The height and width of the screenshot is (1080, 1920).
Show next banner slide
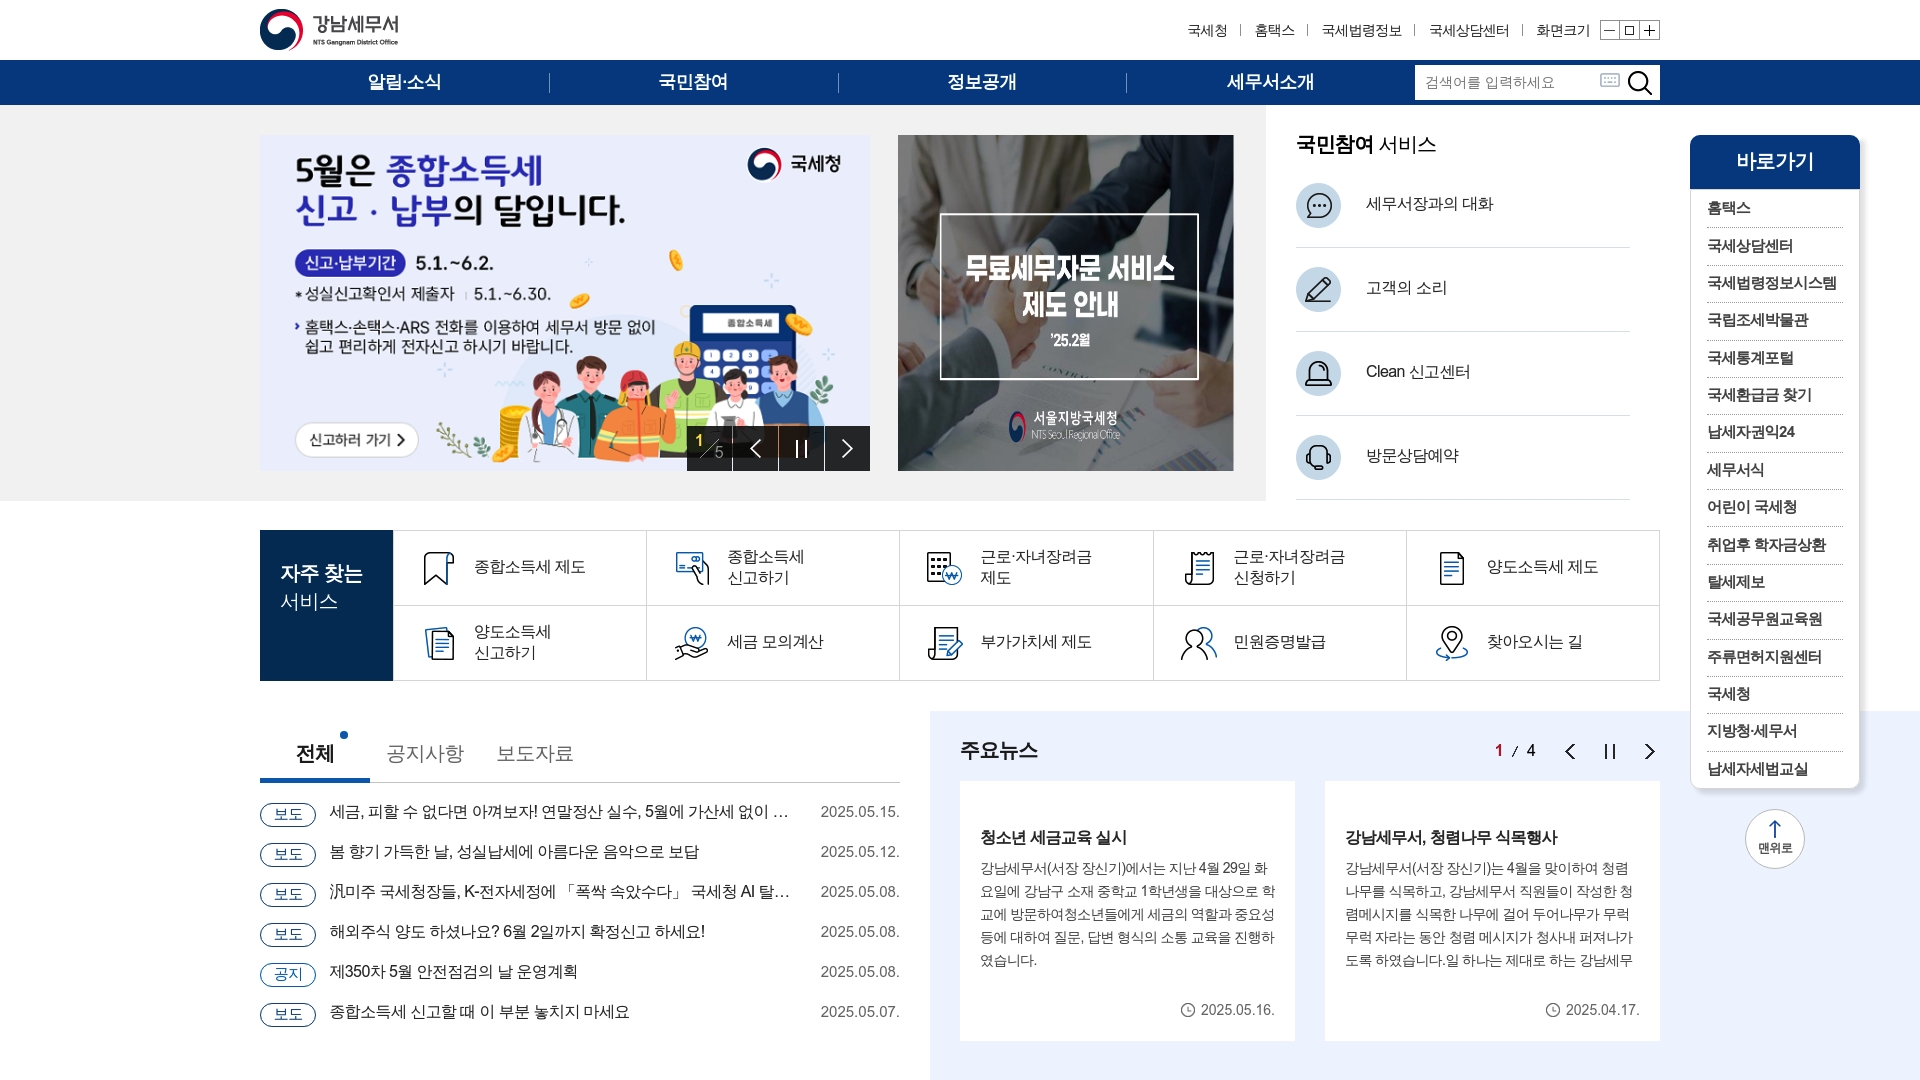pyautogui.click(x=847, y=448)
